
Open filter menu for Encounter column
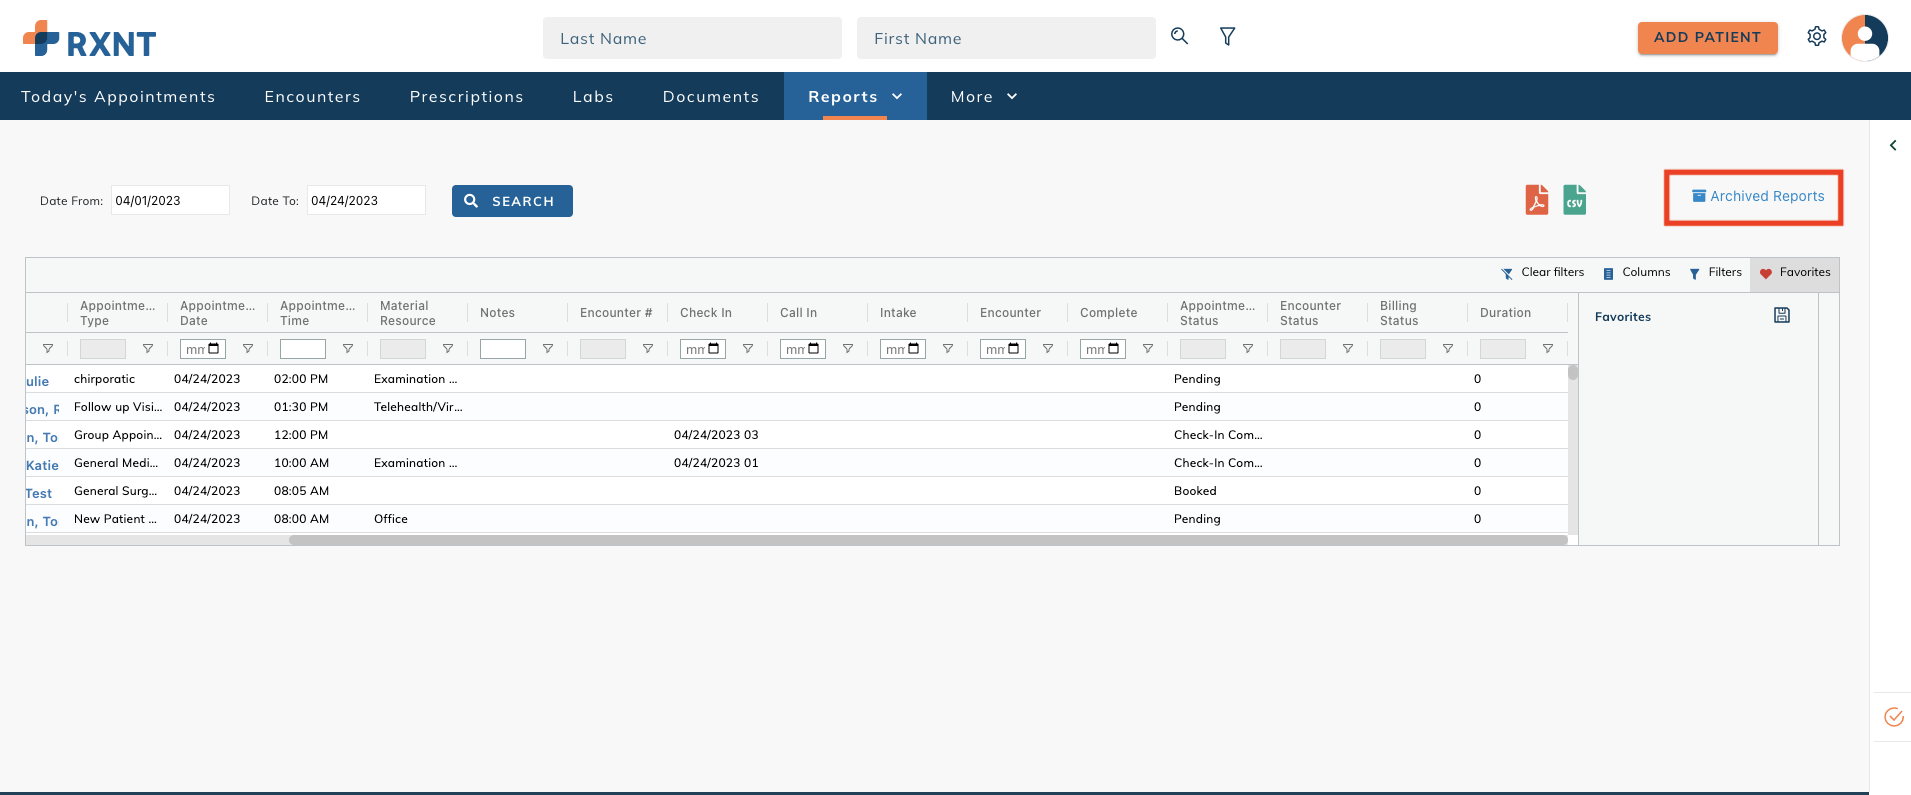[1048, 349]
